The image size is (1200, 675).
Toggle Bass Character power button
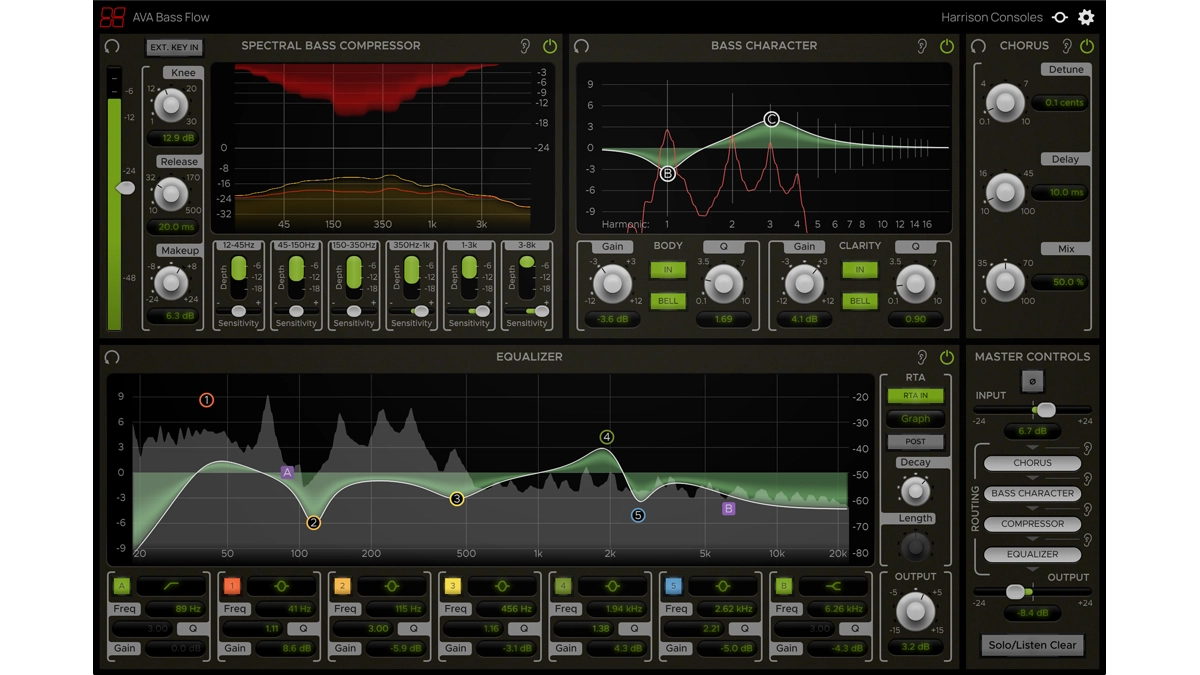pos(947,46)
